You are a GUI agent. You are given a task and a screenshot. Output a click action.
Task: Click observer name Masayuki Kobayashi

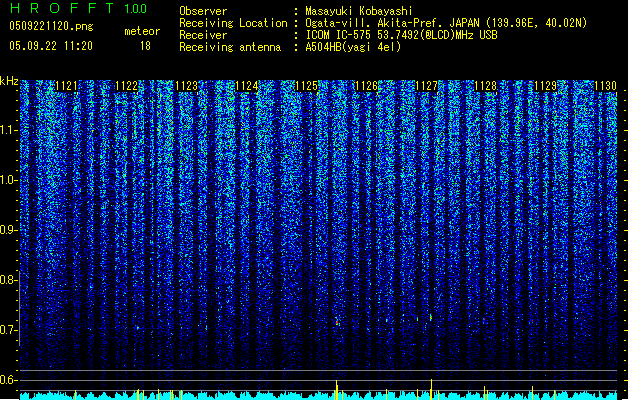359,11
